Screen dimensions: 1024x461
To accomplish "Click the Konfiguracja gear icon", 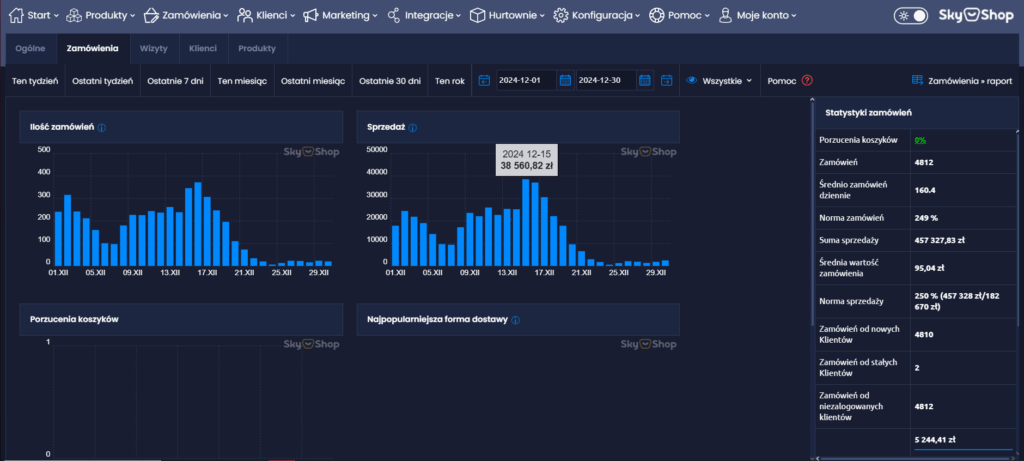I will (561, 16).
